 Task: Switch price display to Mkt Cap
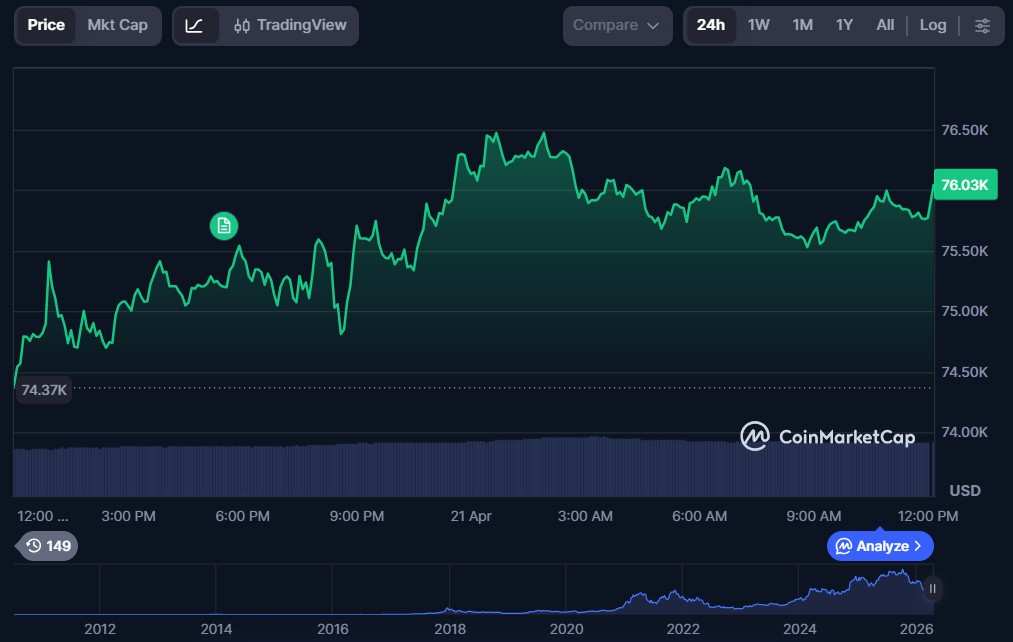coord(117,25)
